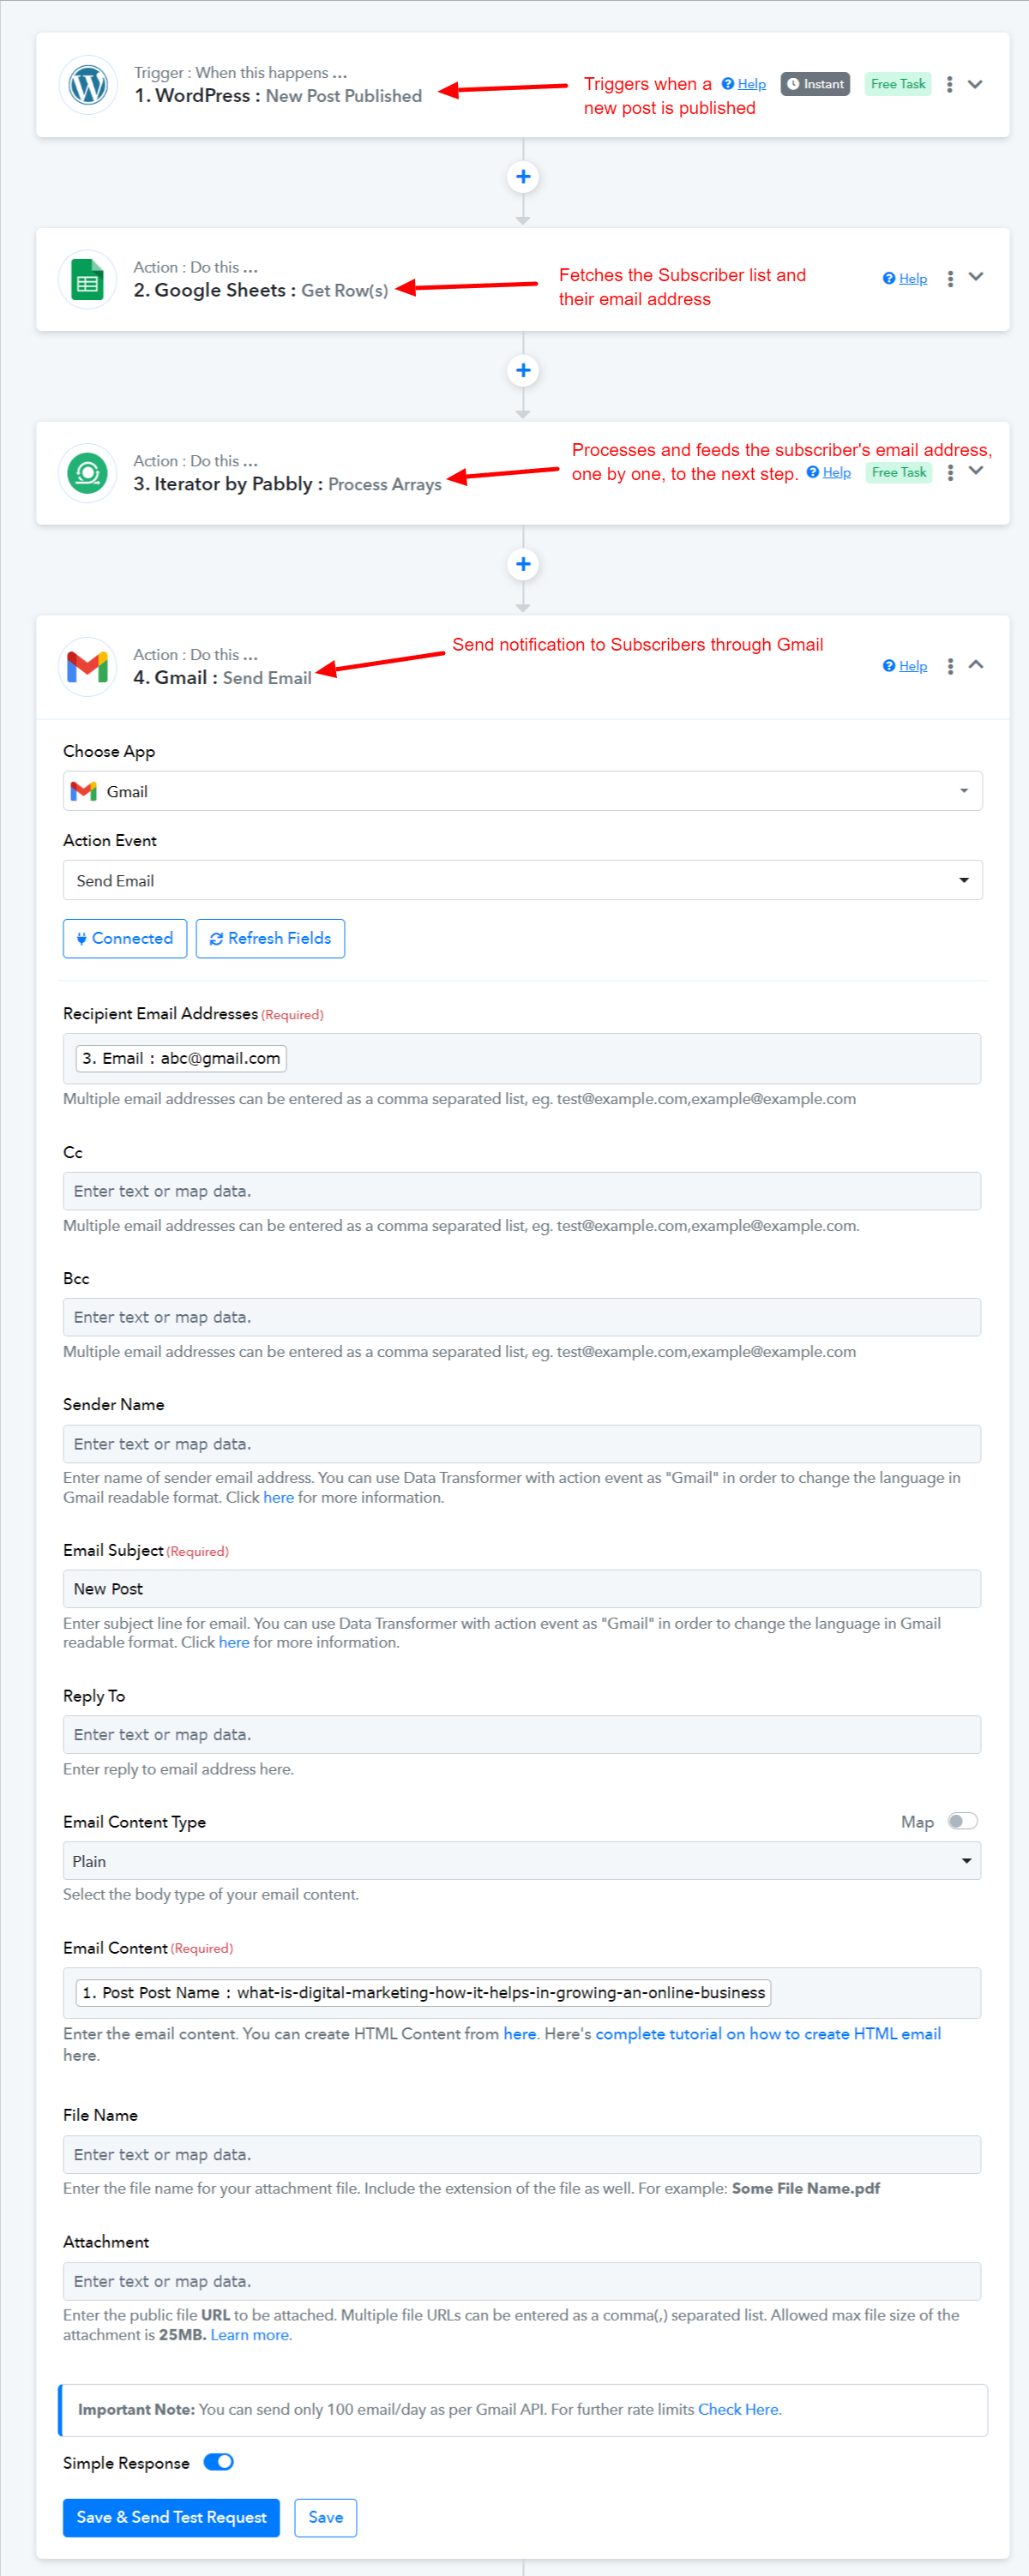Collapse the Gmail Send Email step
The width and height of the screenshot is (1029, 2576).
click(x=976, y=665)
